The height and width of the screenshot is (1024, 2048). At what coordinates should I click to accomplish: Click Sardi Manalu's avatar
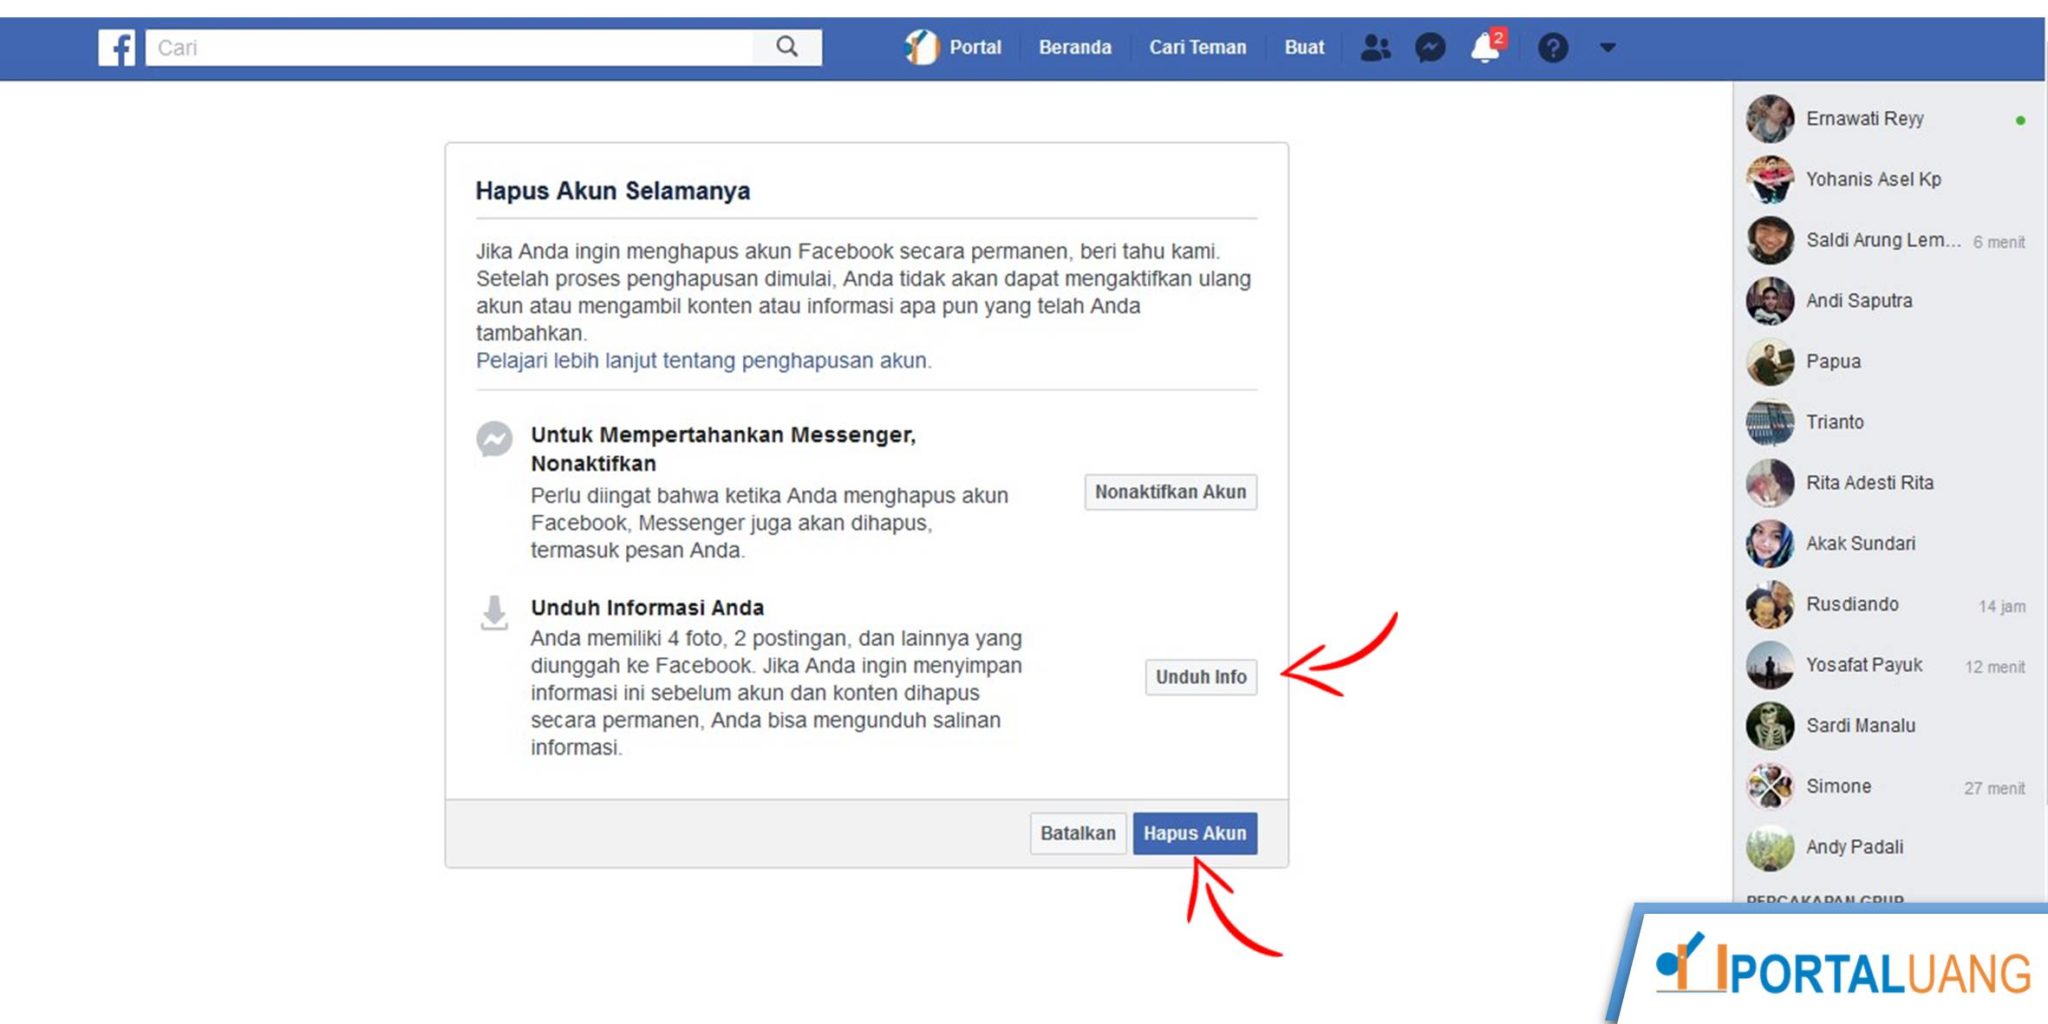[1770, 725]
